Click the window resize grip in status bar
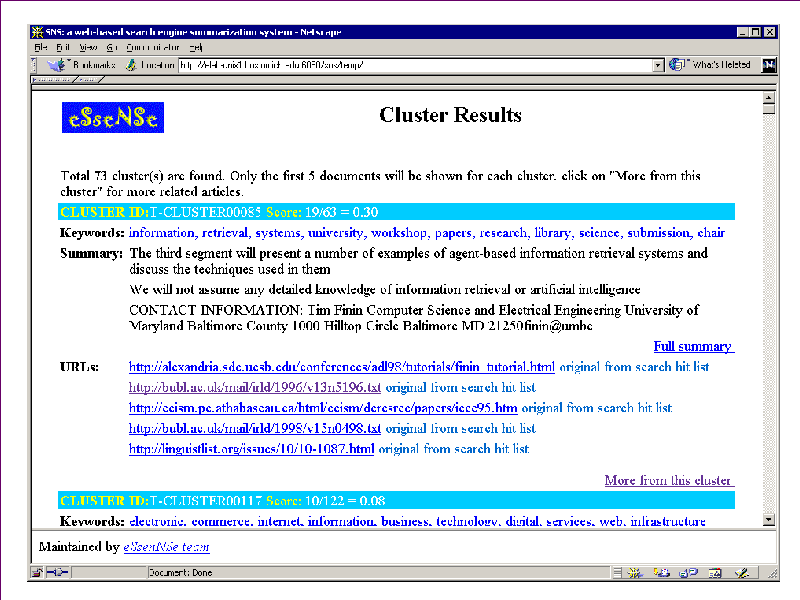This screenshot has height=600, width=800. click(x=773, y=574)
